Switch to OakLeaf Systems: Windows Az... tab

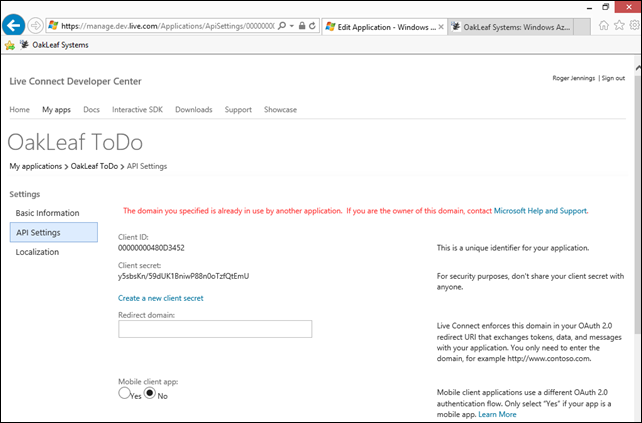[510, 27]
